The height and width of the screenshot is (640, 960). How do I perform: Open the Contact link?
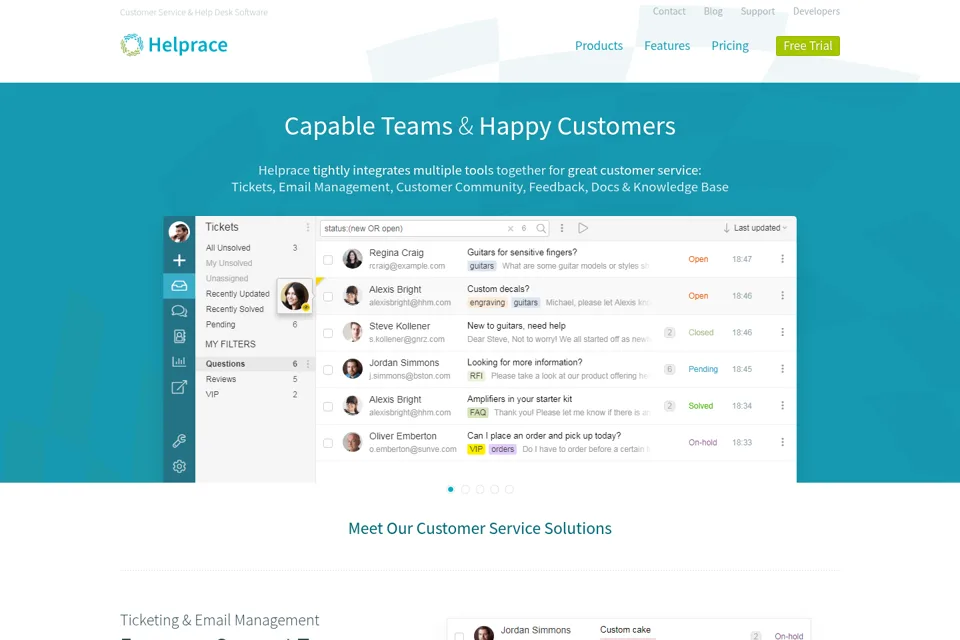tap(669, 11)
